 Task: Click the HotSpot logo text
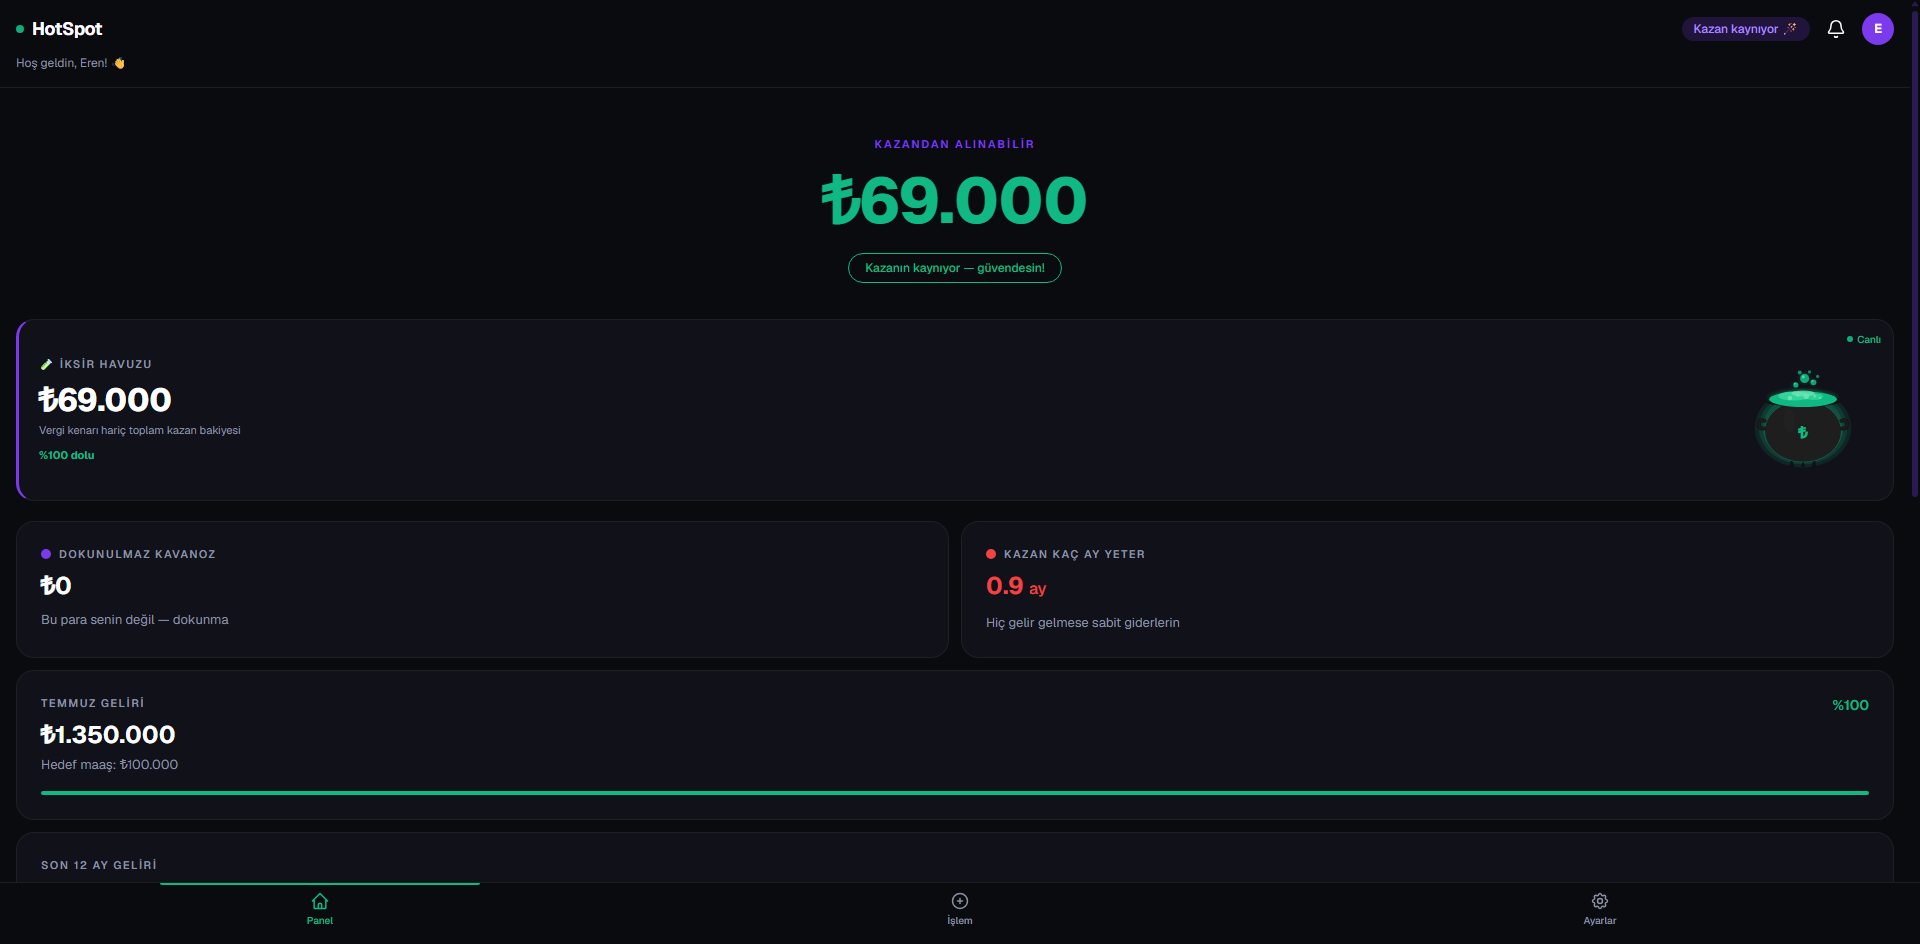[67, 29]
